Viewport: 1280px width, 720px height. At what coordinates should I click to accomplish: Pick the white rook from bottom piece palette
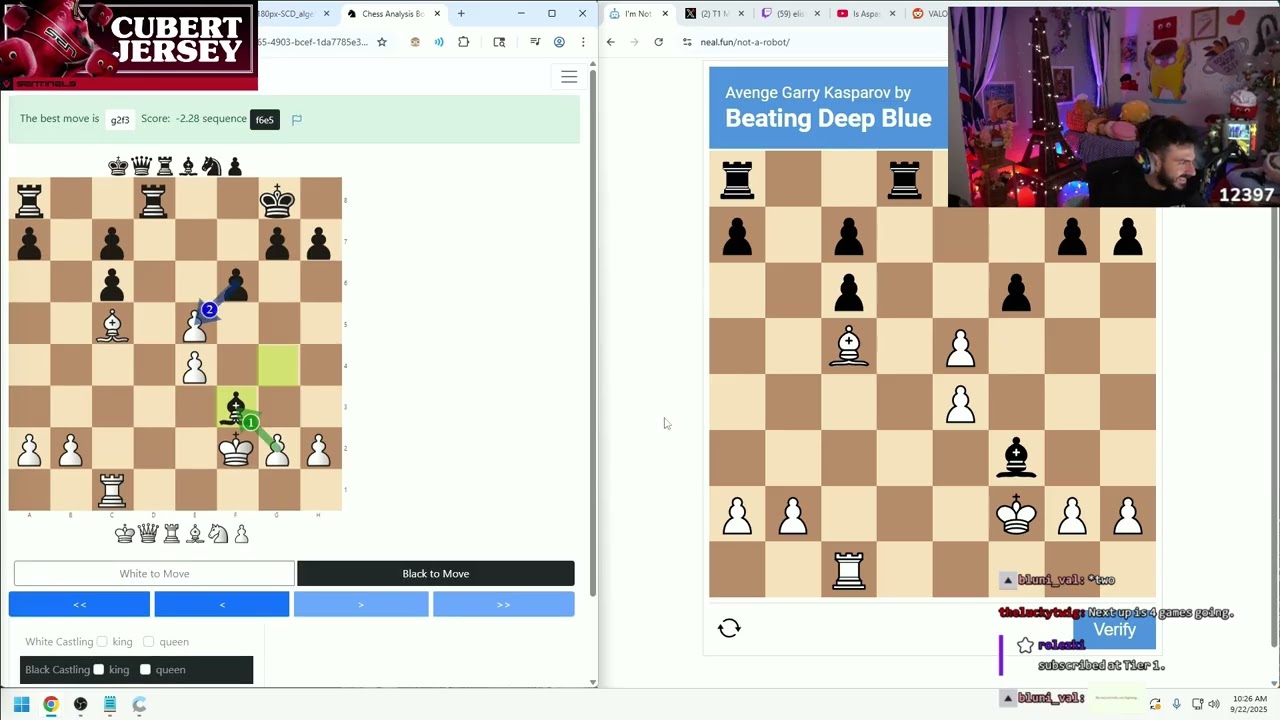click(x=172, y=534)
